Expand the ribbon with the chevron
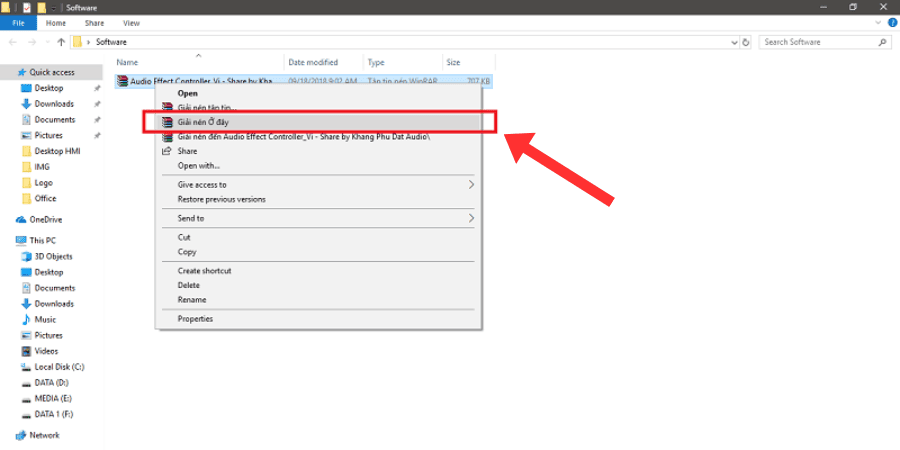 (878, 22)
